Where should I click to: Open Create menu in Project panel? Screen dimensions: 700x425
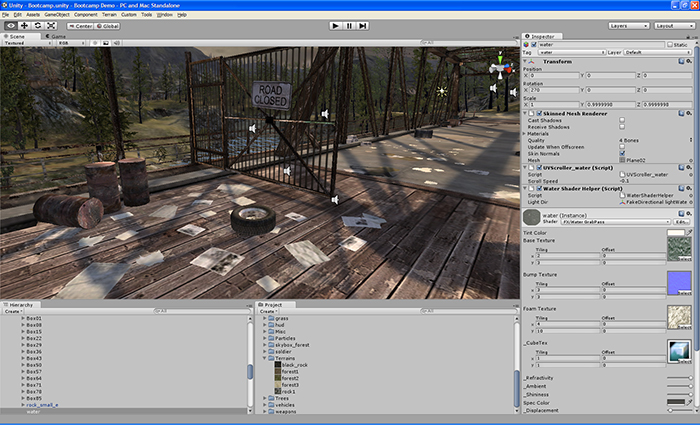[x=268, y=311]
